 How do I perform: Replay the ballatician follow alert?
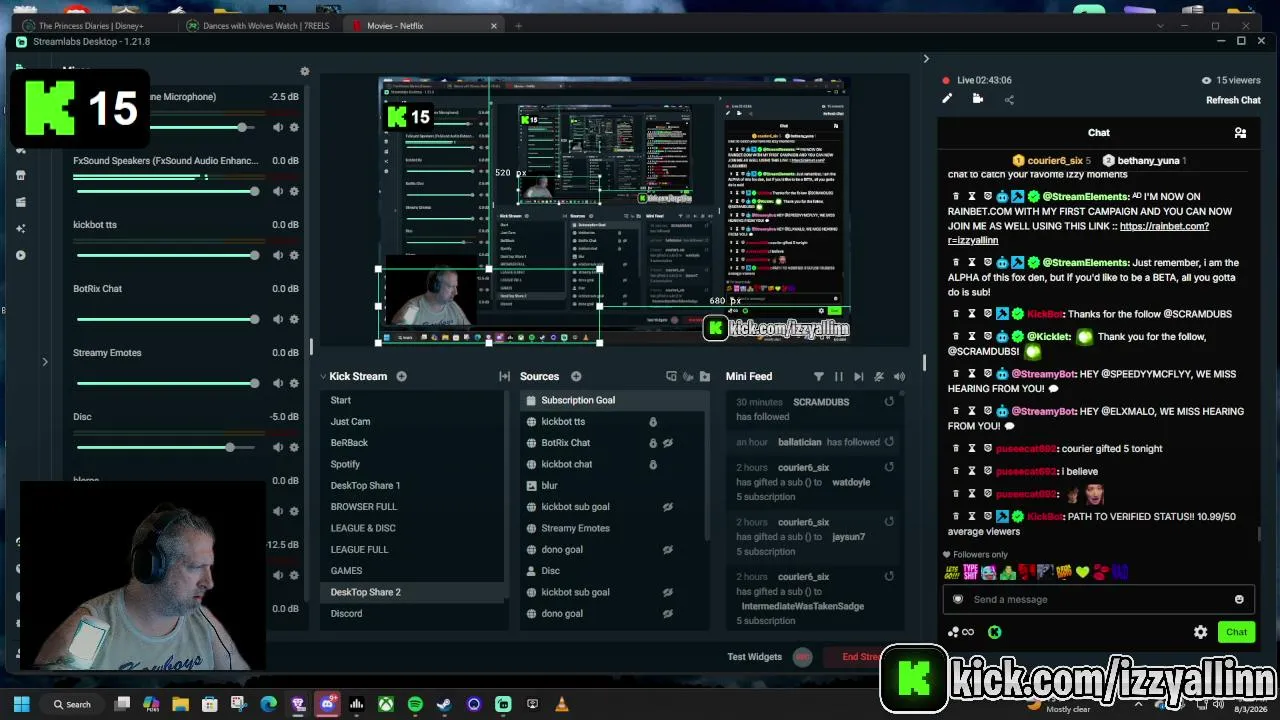coord(889,441)
